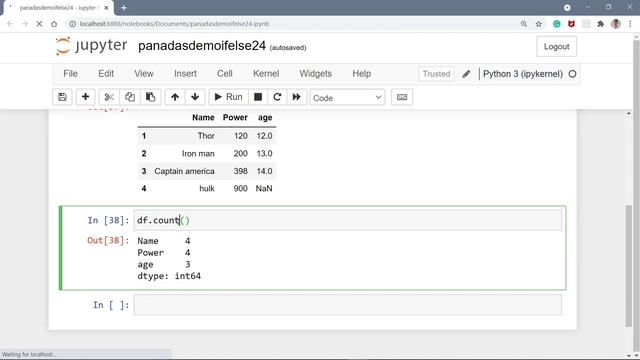Open the command palette keyboard icon

(402, 97)
